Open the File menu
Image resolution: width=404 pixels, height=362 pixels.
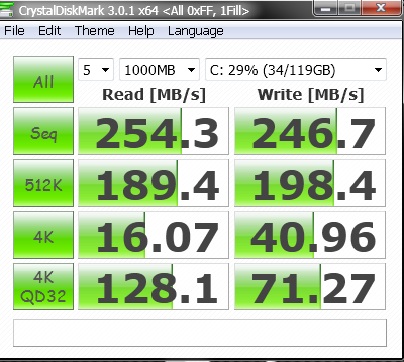(14, 31)
